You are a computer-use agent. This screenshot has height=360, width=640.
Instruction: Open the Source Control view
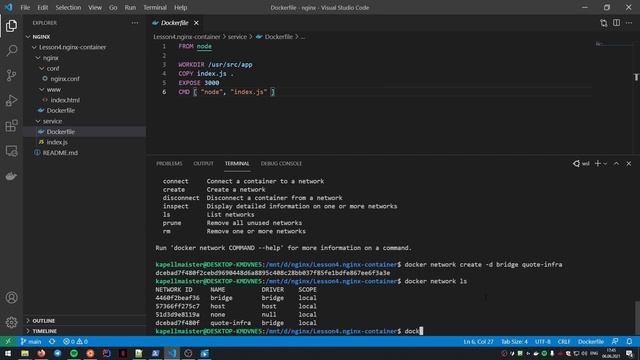(x=11, y=76)
